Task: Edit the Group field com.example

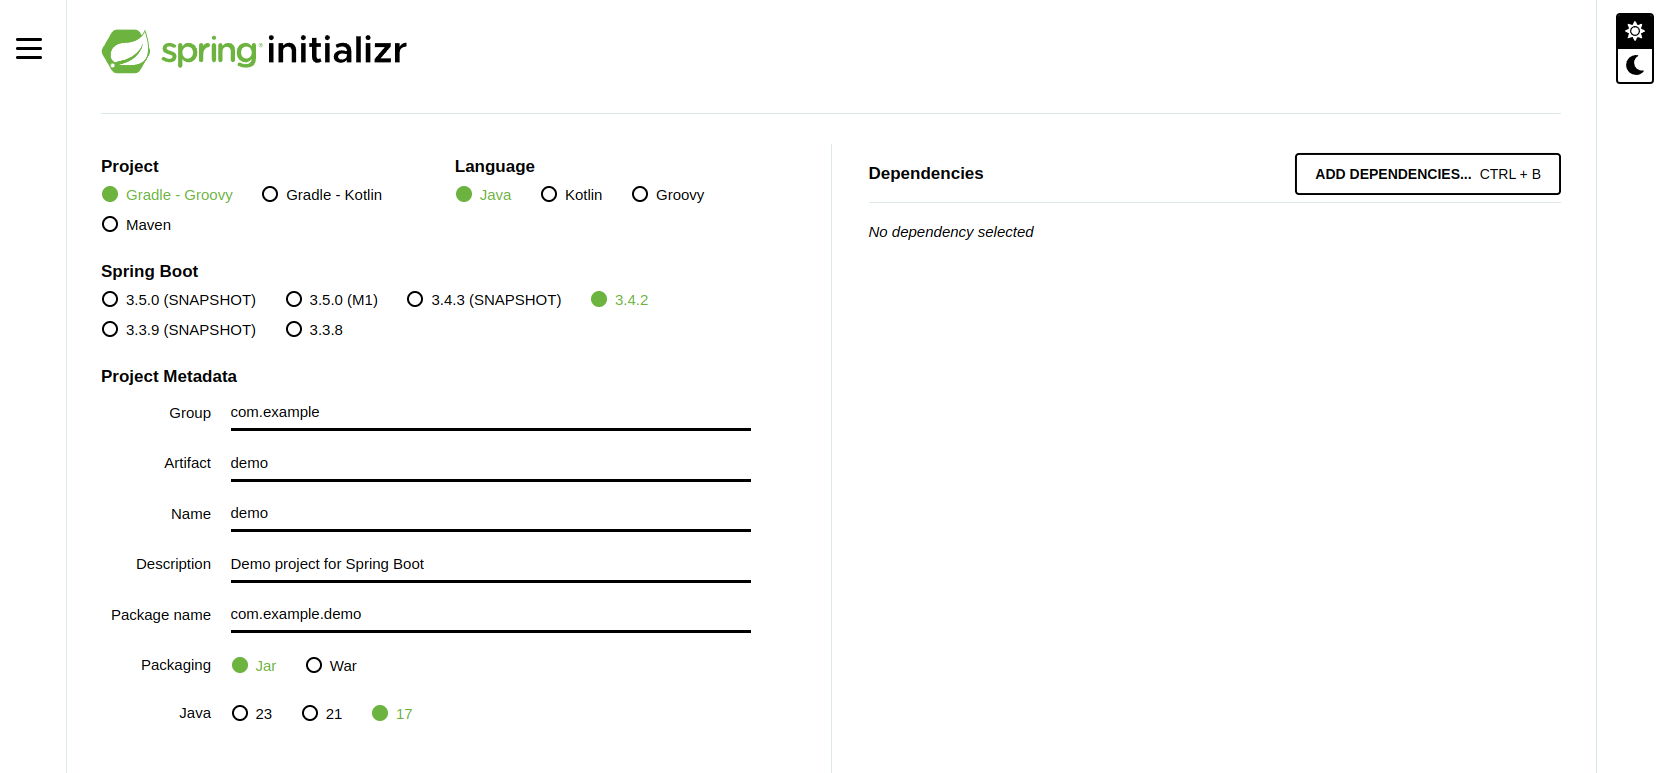Action: (491, 413)
